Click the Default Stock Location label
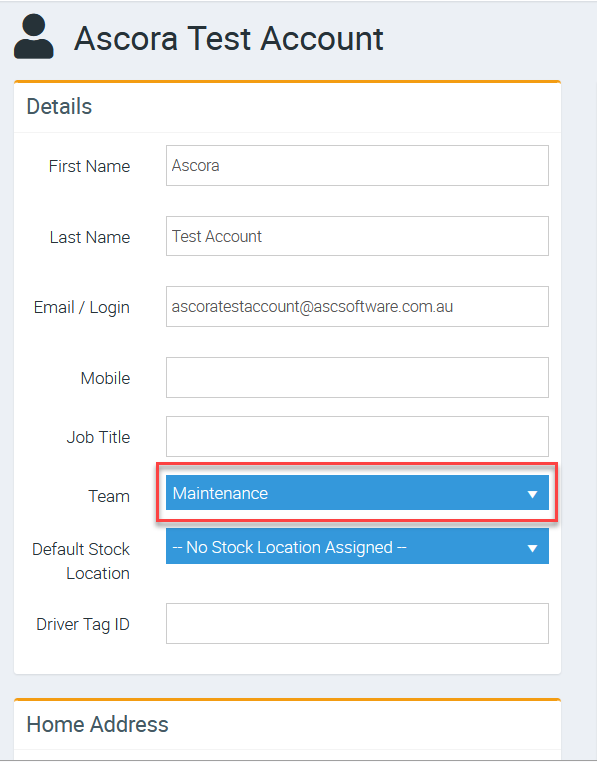 [81, 561]
